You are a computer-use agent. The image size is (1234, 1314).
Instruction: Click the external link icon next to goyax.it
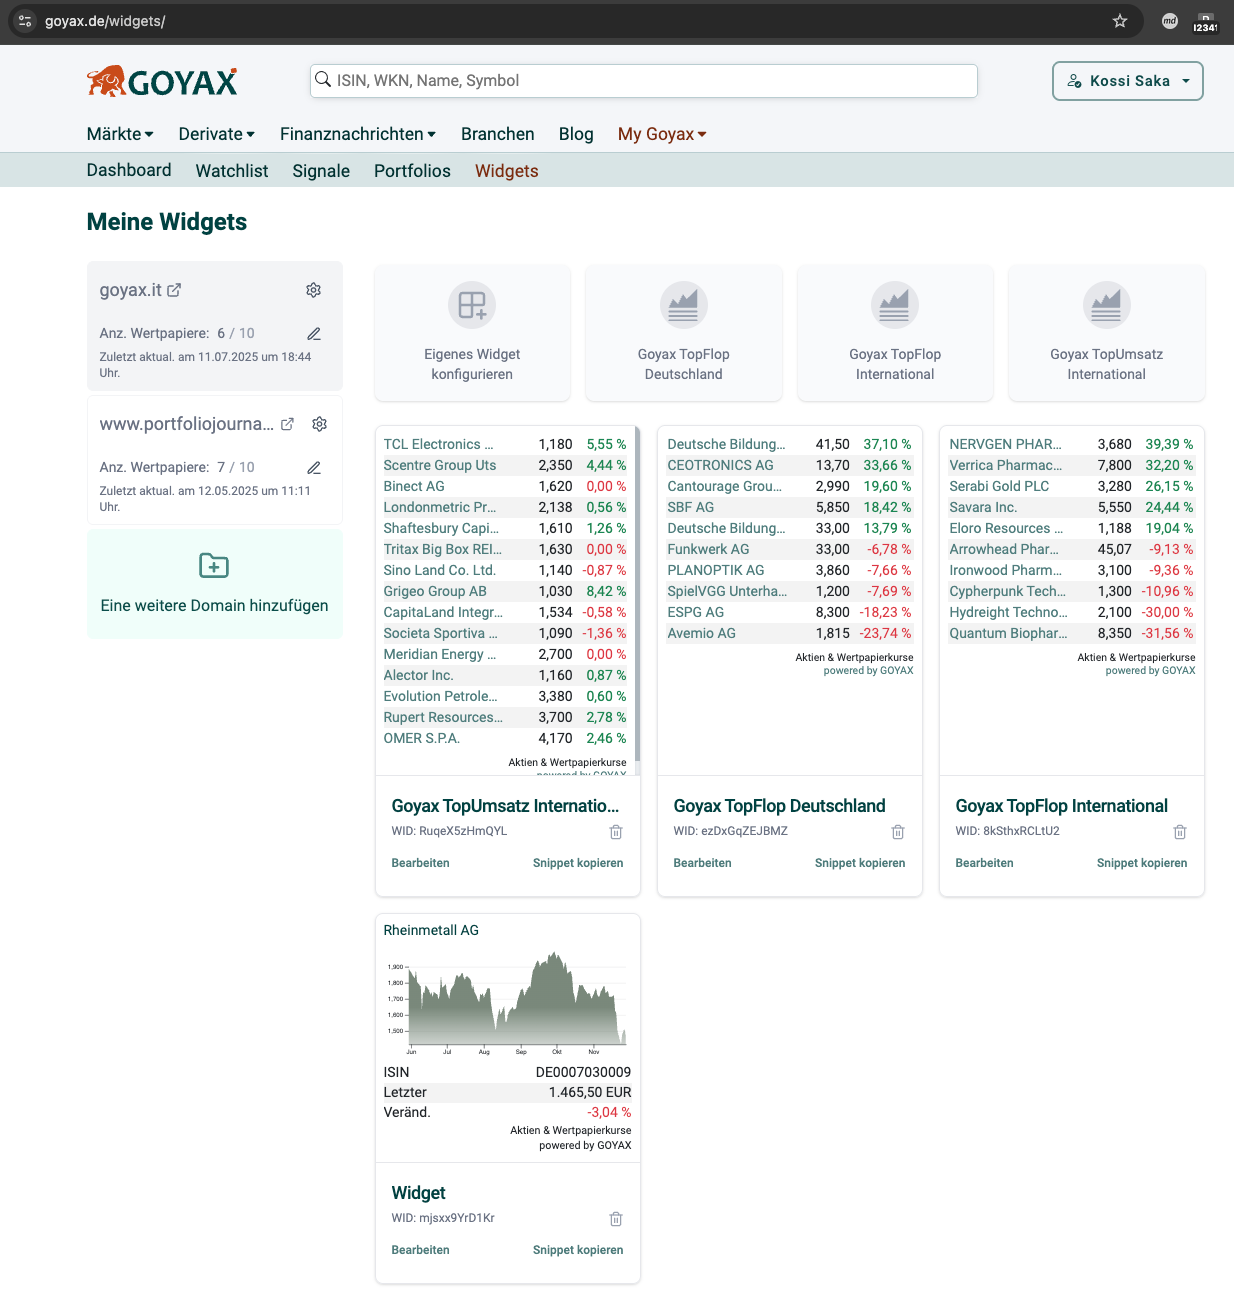click(175, 289)
